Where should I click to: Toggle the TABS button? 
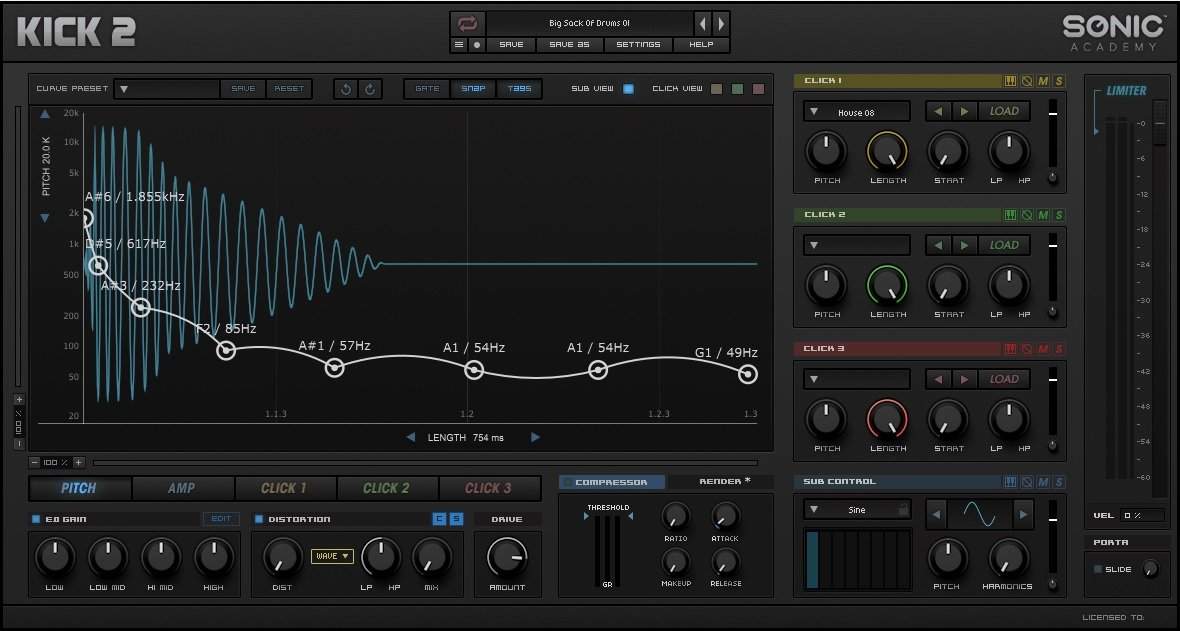tap(519, 89)
